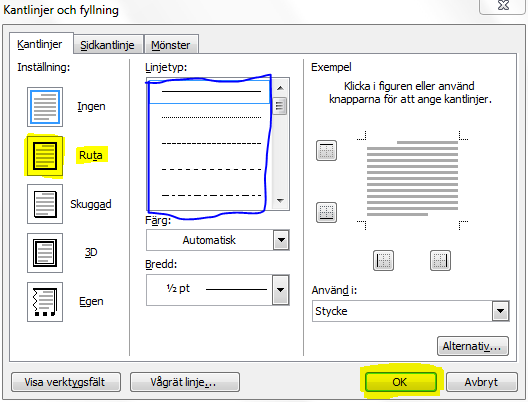Image resolution: width=528 pixels, height=402 pixels.
Task: Select the dotted line type
Action: coord(209,118)
